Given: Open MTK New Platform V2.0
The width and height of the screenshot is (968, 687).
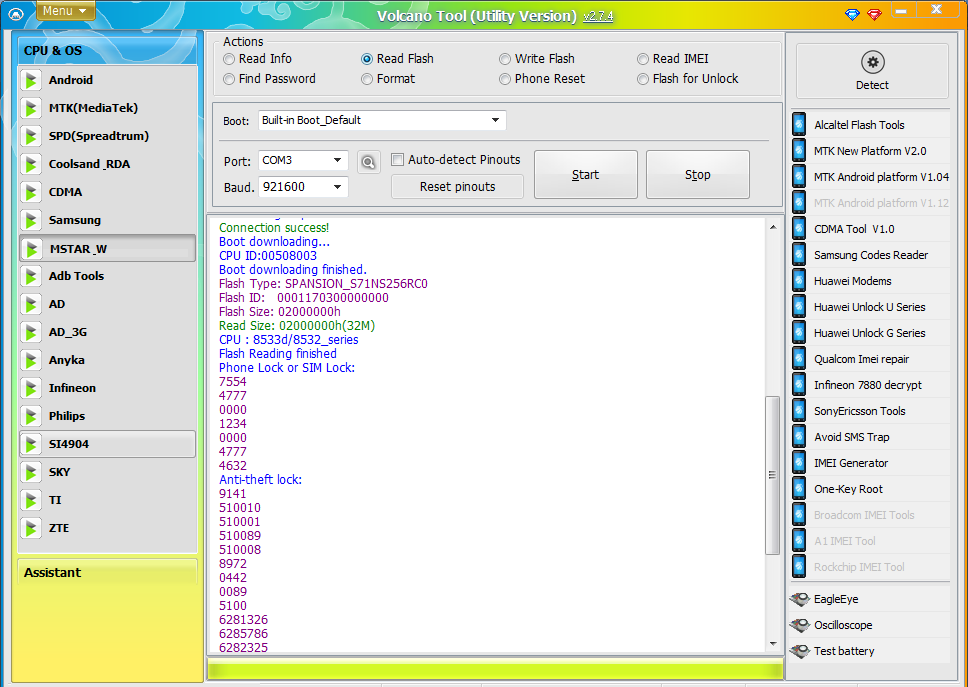Looking at the screenshot, I should 870,151.
